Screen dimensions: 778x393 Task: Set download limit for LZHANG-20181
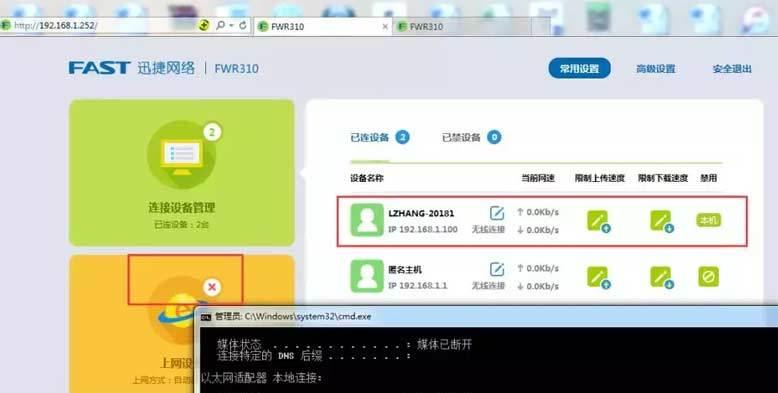pyautogui.click(x=662, y=221)
